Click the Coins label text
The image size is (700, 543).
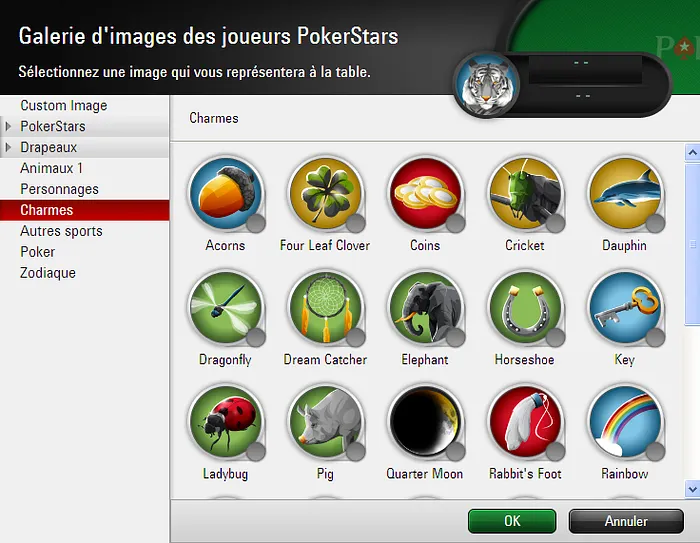point(425,245)
